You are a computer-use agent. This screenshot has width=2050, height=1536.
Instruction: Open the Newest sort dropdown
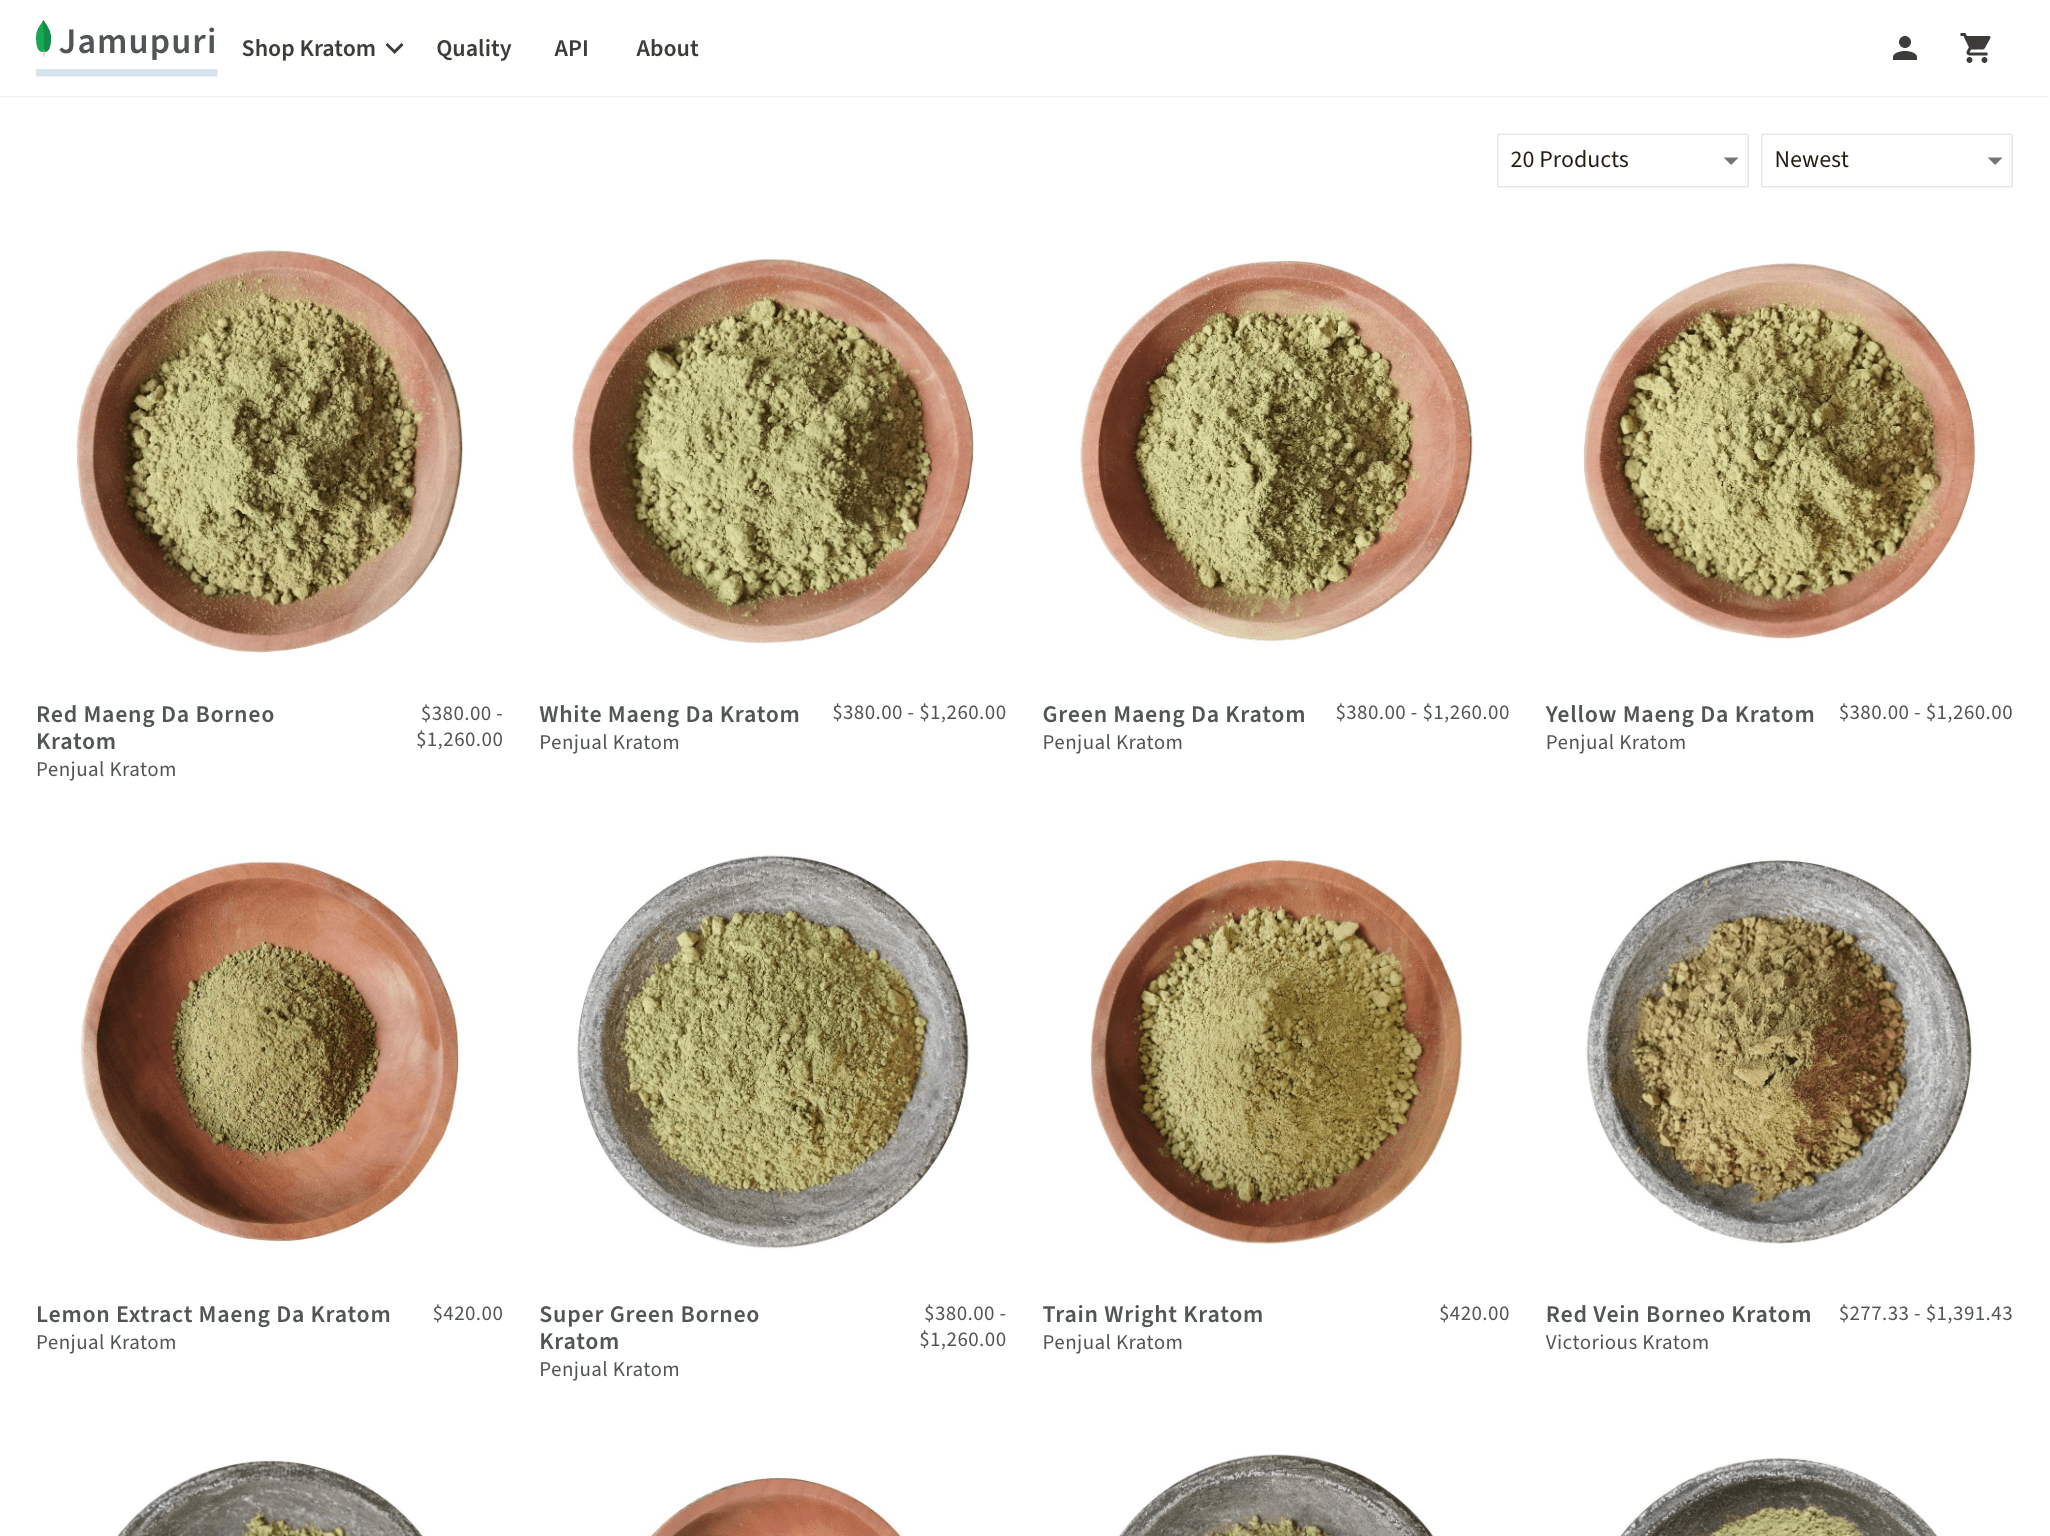1886,160
